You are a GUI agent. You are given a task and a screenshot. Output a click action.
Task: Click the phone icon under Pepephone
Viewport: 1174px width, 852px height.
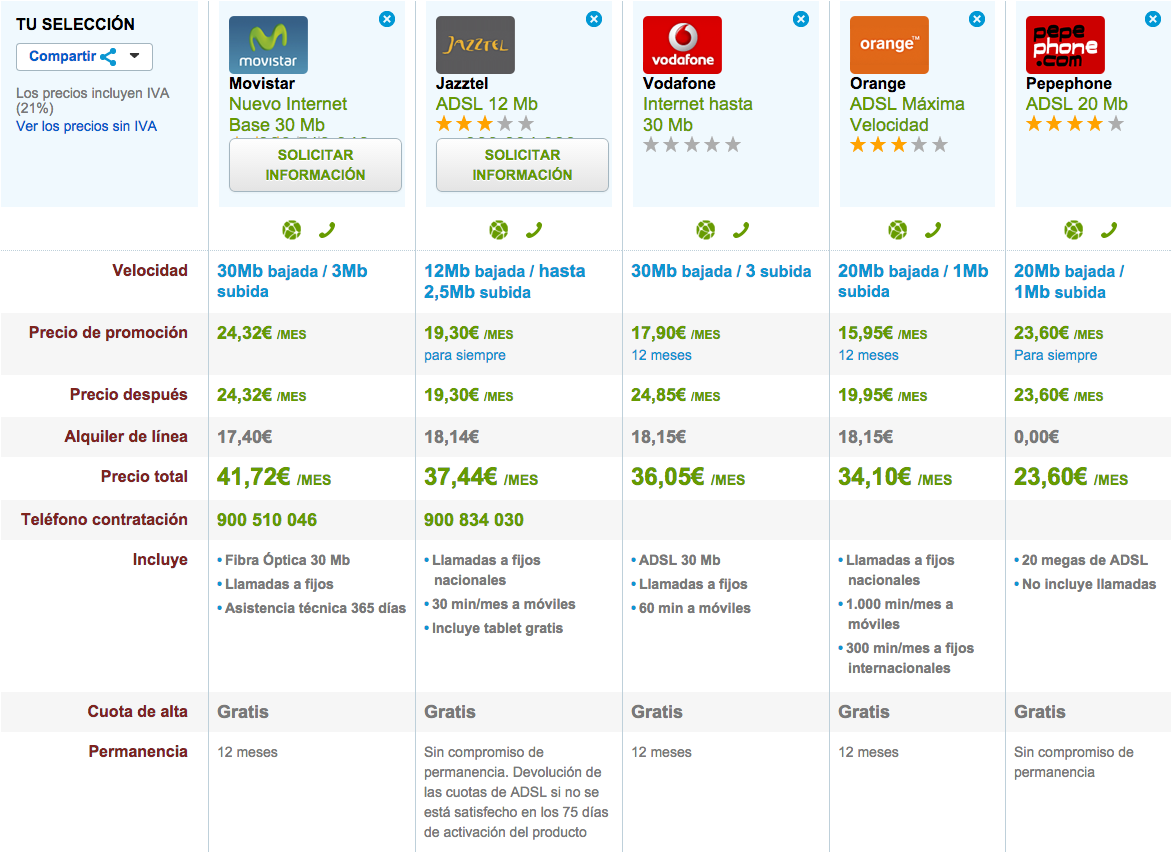[x=1109, y=230]
